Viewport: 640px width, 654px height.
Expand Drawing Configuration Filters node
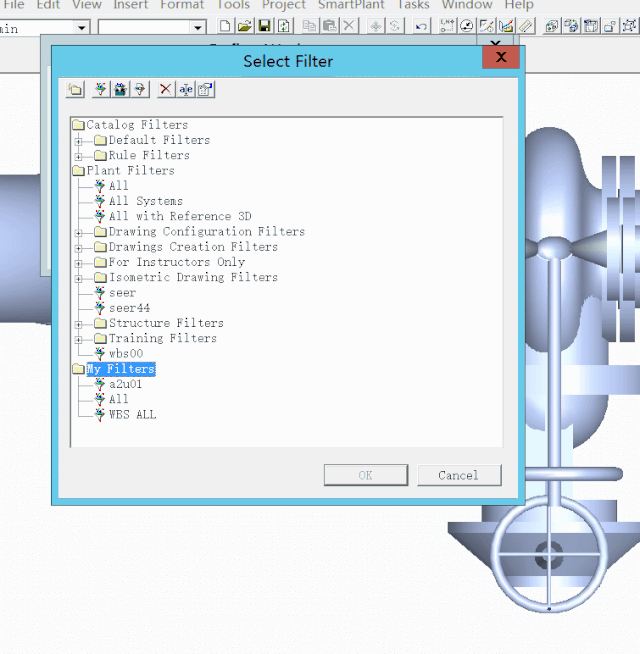78,233
